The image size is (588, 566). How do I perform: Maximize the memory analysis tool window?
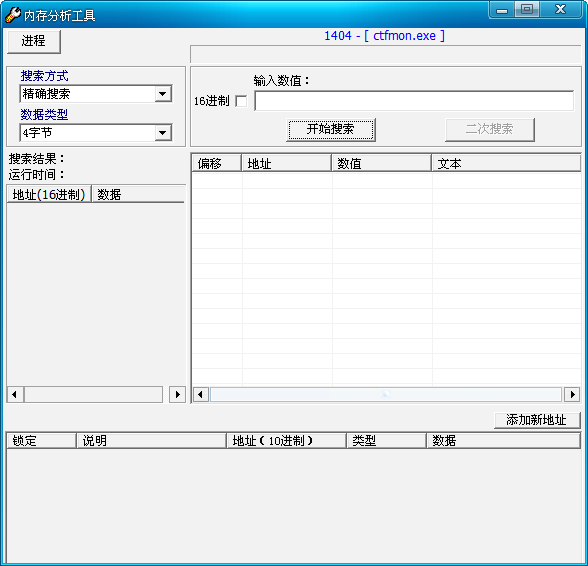[x=527, y=10]
